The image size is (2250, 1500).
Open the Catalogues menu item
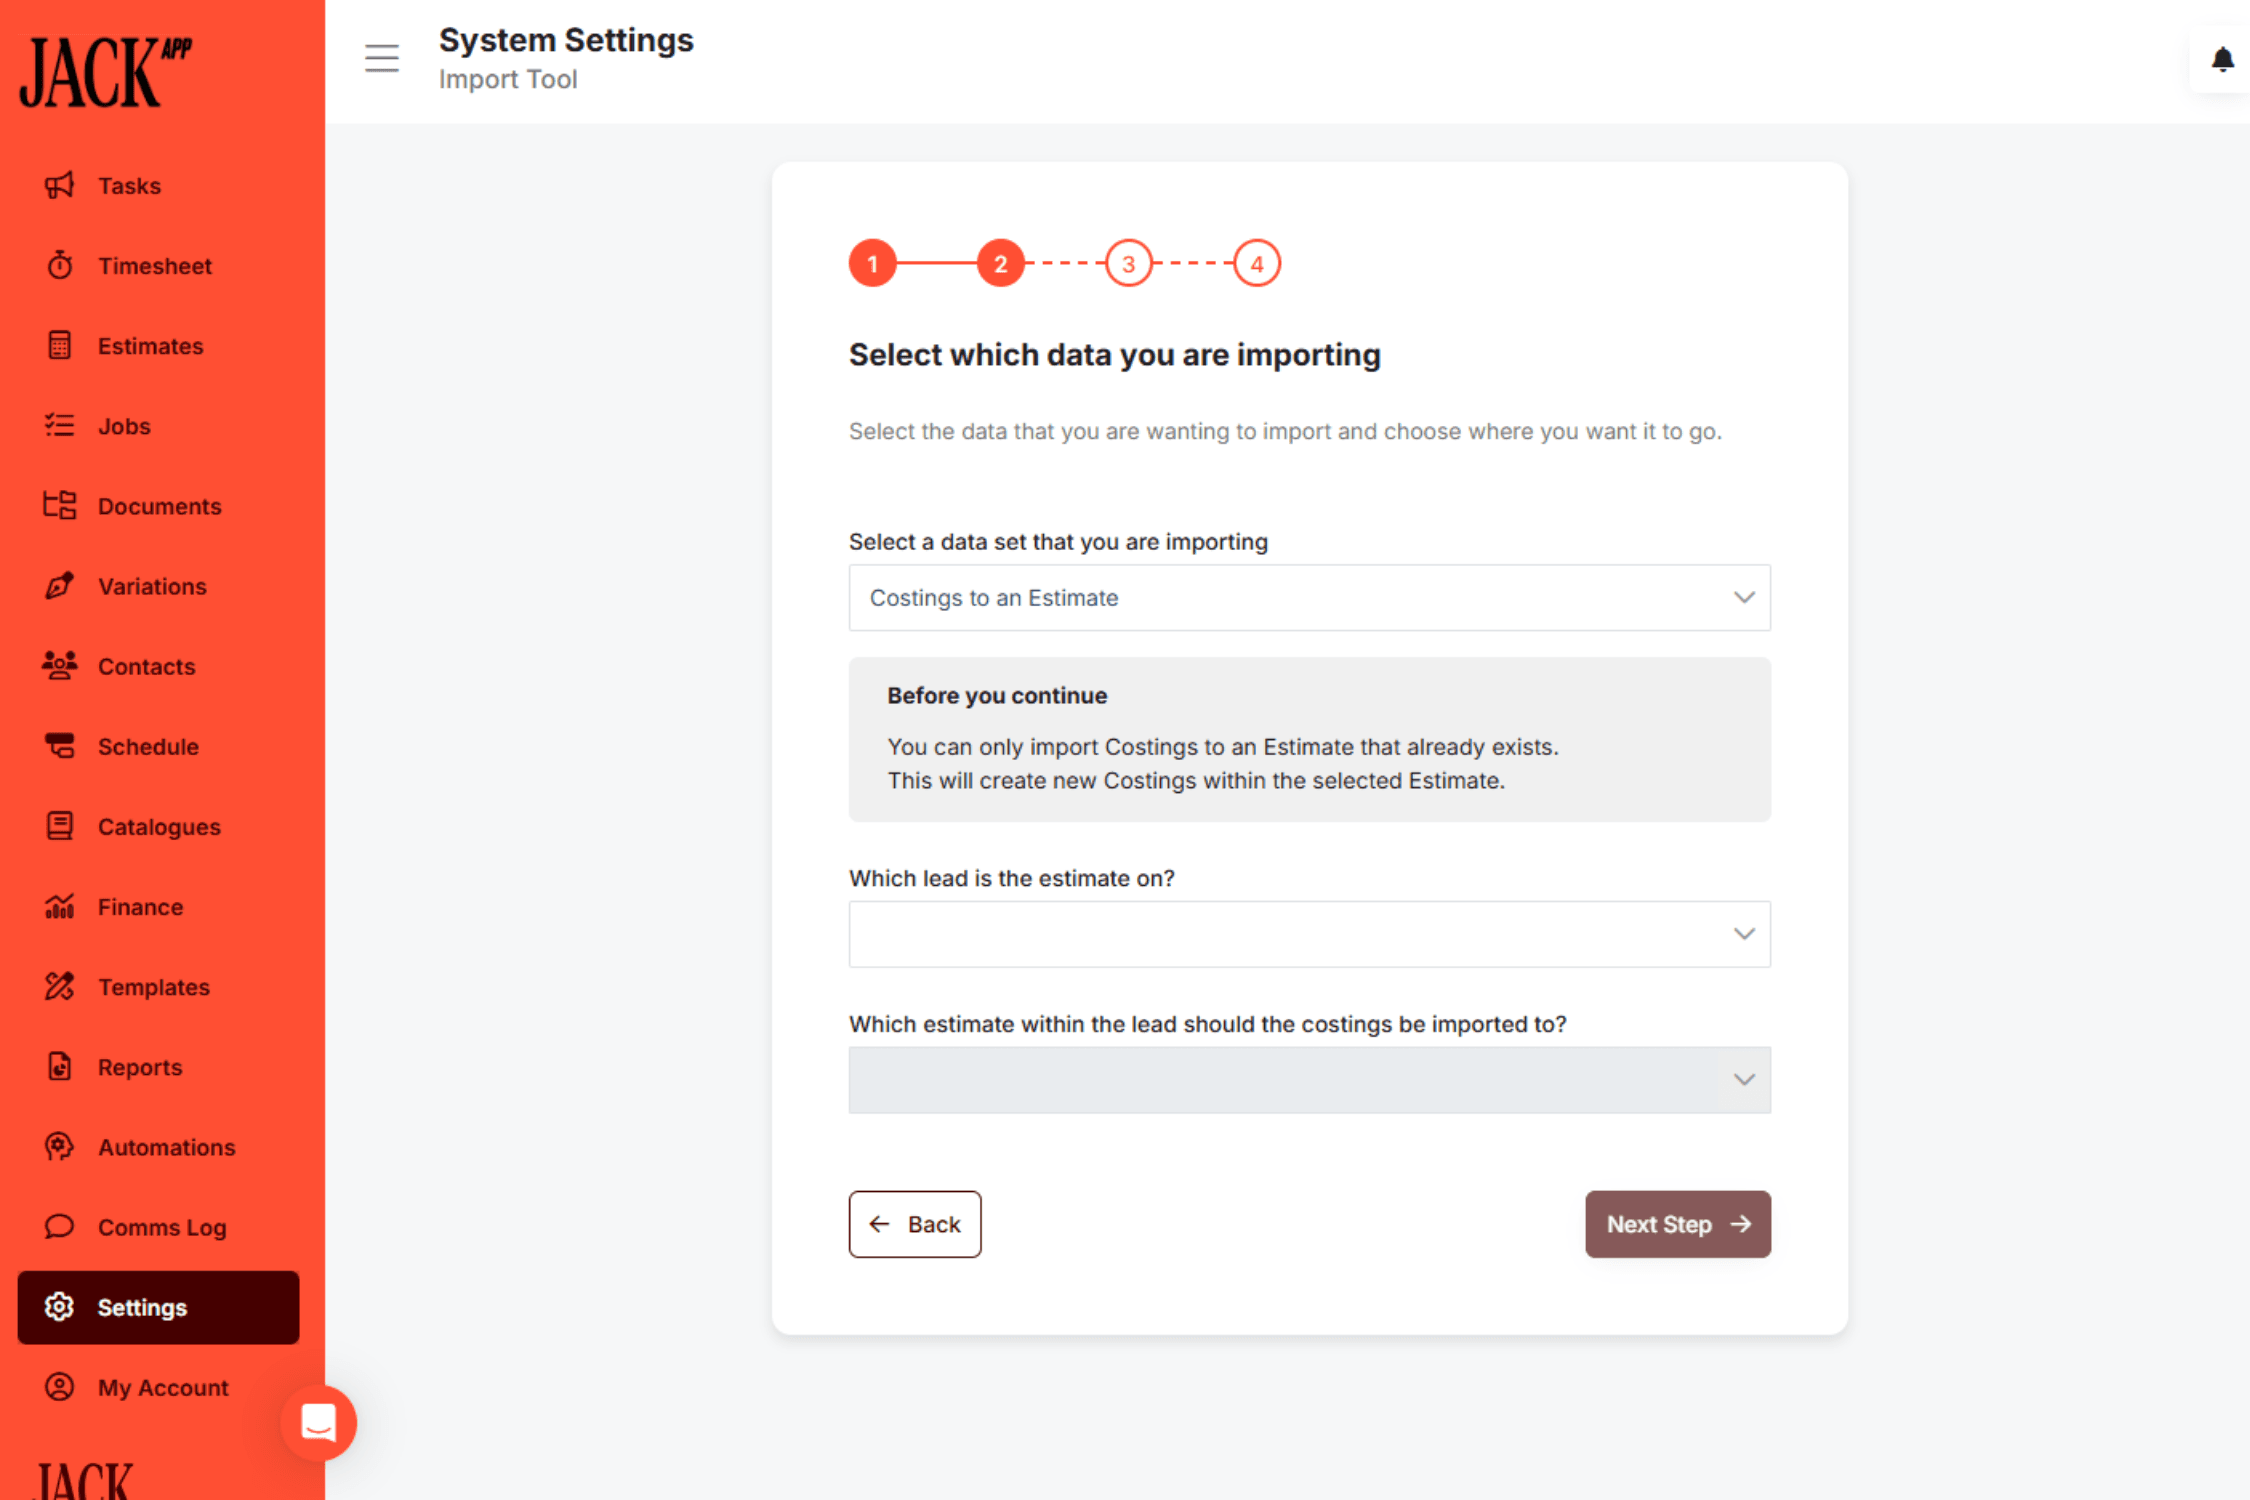pos(159,826)
